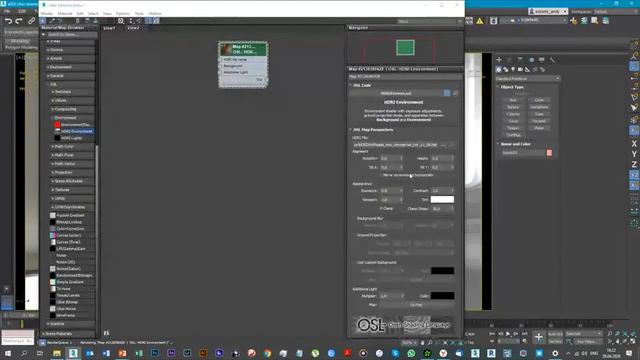Click the large plus Set Keys button
Screen dimensions: 640x360
pos(538,337)
